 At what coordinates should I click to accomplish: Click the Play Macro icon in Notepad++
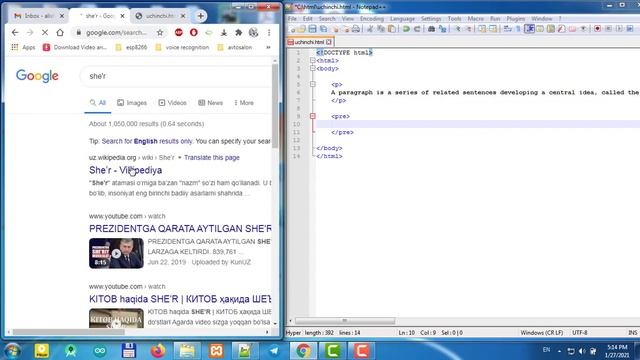pyautogui.click(x=619, y=29)
